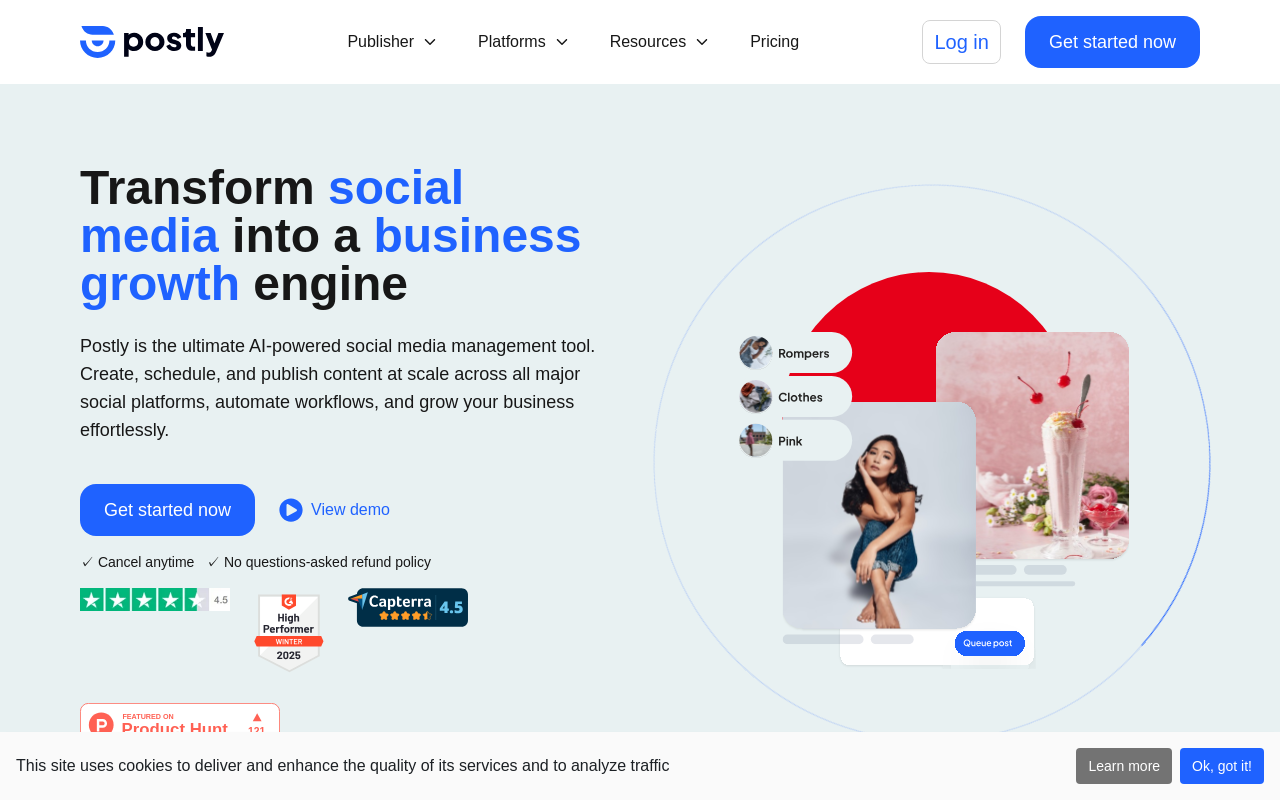The height and width of the screenshot is (800, 1280).
Task: Select the Pink tag chip
Action: (x=796, y=441)
